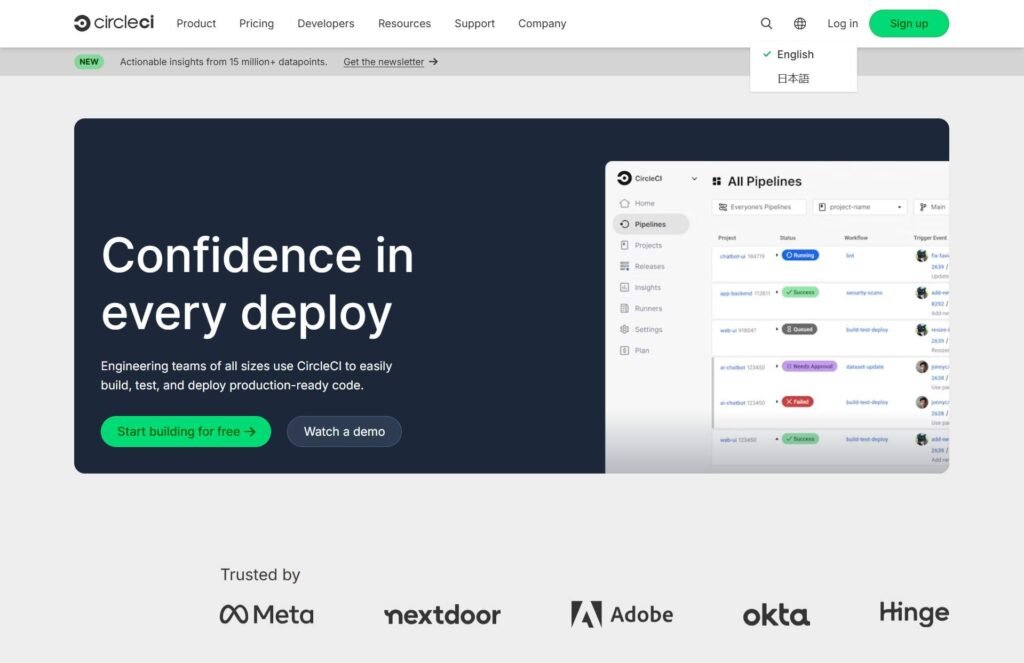
Task: Click the Status column header
Action: [x=788, y=238]
